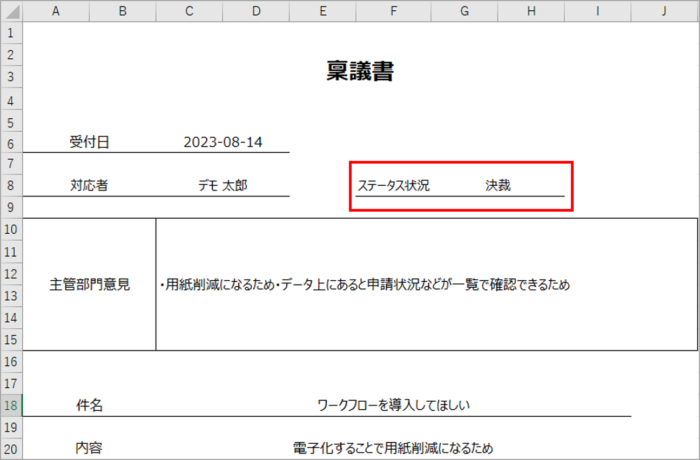The height and width of the screenshot is (460, 700).
Task: Select row 2 header
Action: (x=11, y=55)
